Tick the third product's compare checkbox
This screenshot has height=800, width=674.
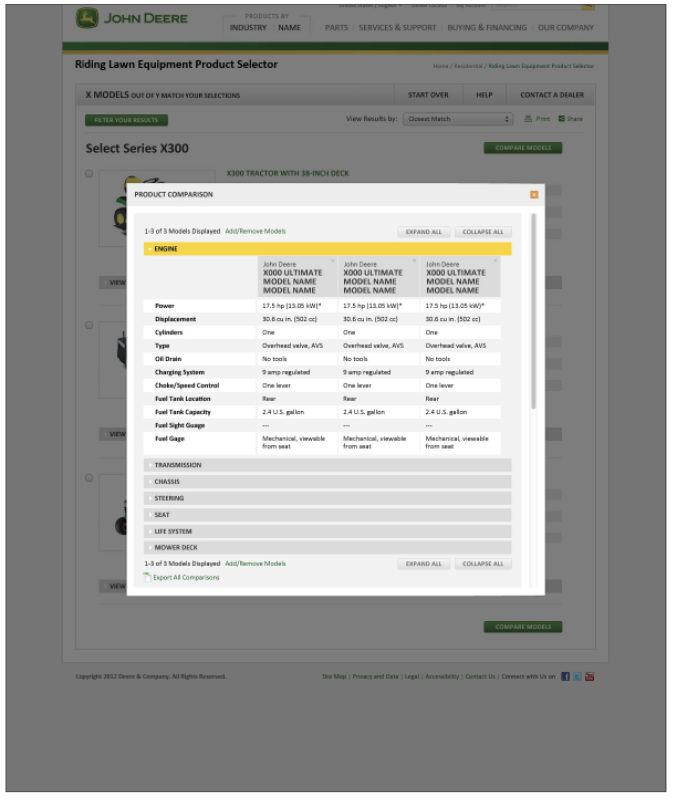coord(89,478)
